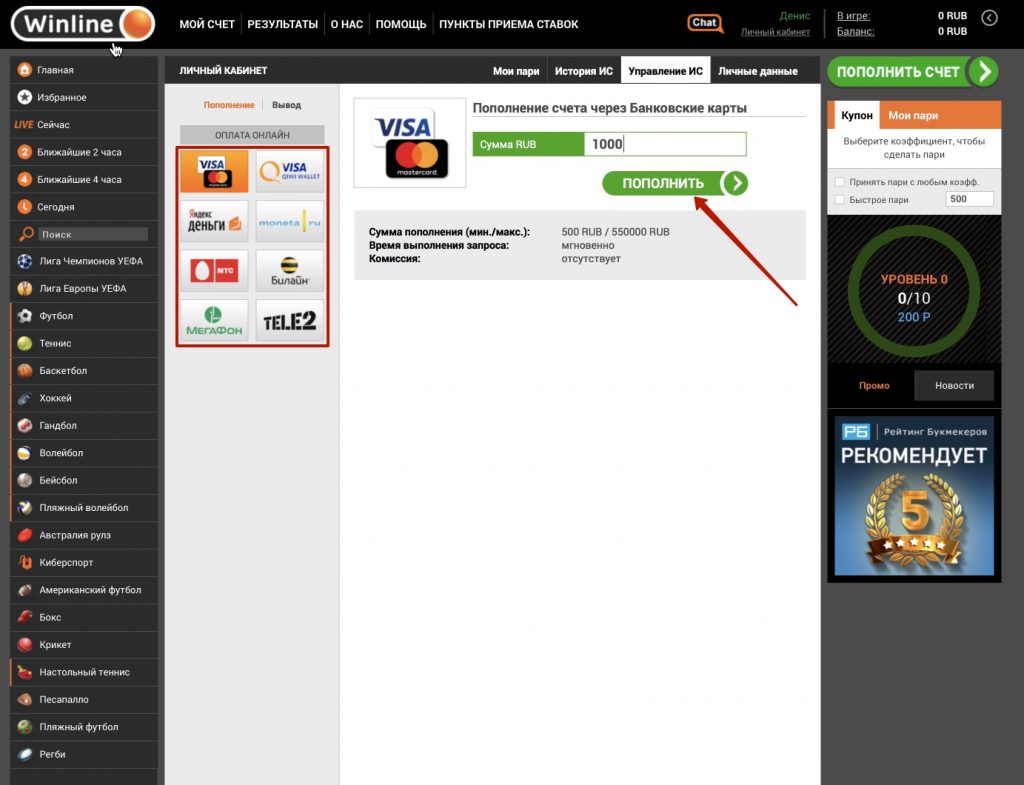Pick the moneta.ru payment option

(290, 221)
